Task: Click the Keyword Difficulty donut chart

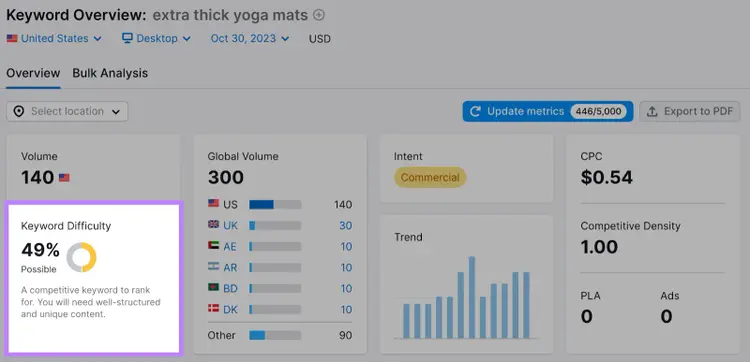Action: (x=81, y=257)
